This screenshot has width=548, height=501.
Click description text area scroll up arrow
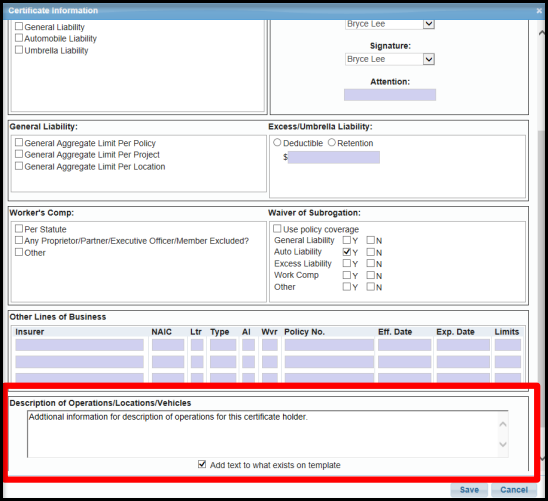pyautogui.click(x=503, y=424)
